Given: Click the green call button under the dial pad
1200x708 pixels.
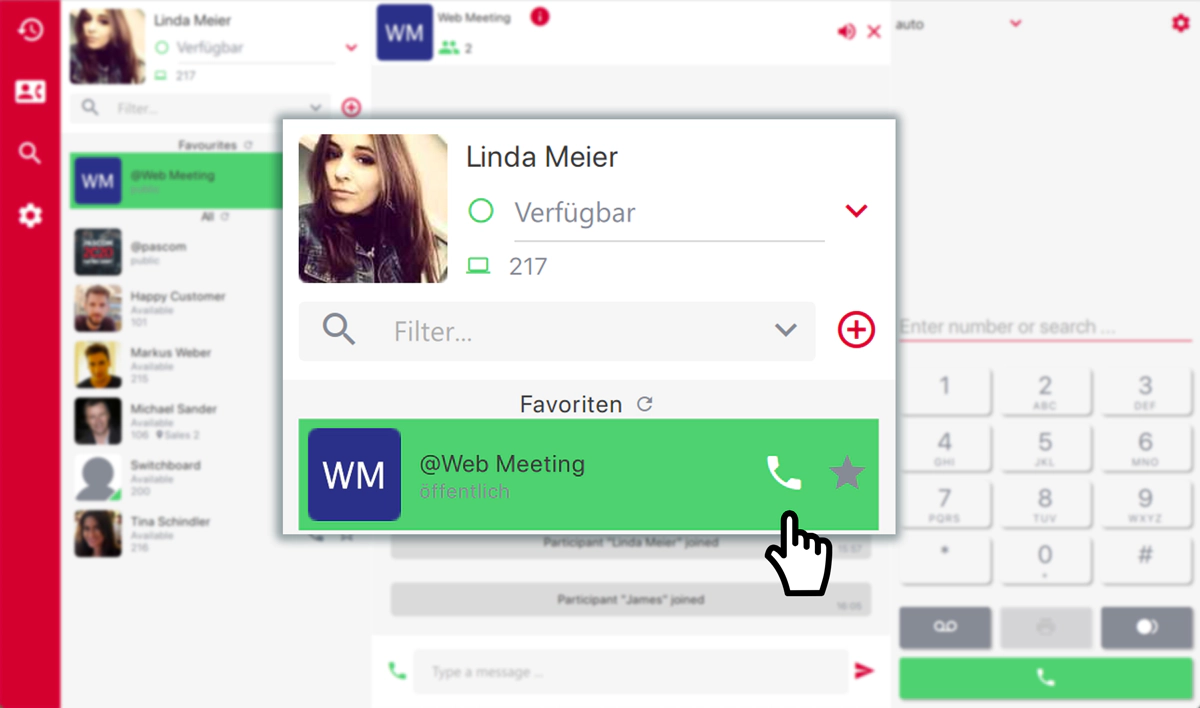Looking at the screenshot, I should [x=1046, y=678].
